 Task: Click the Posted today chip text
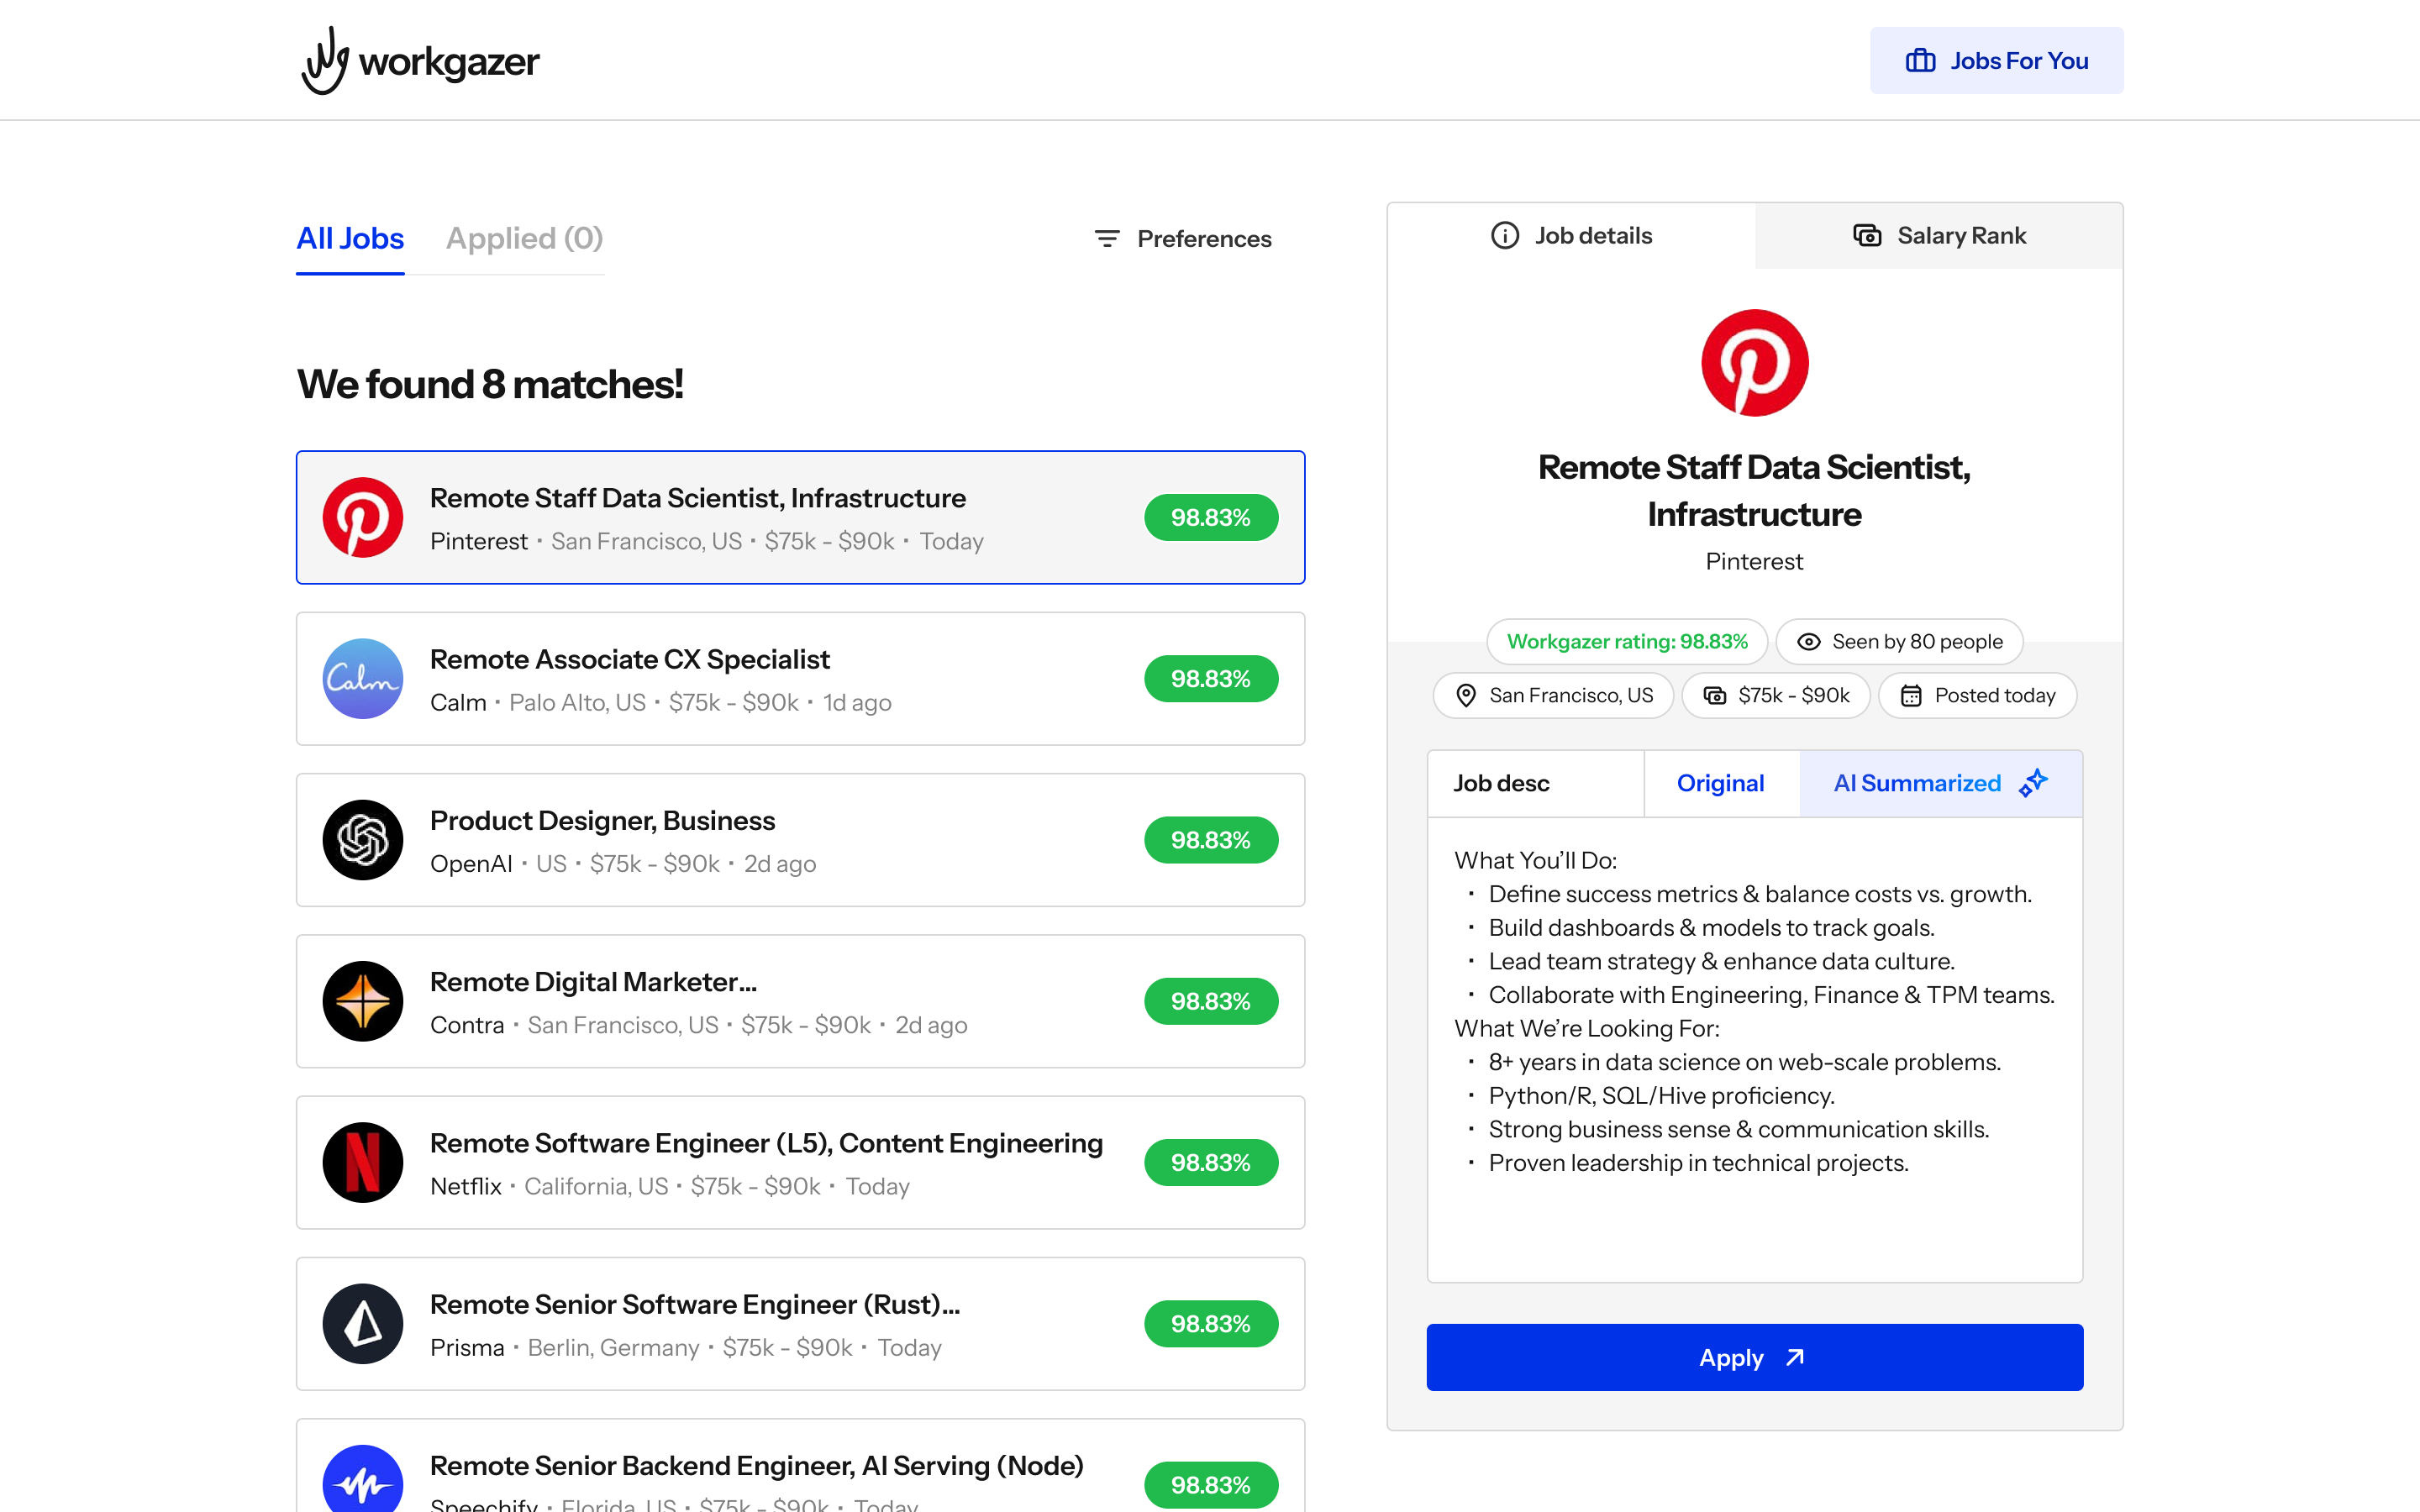pos(1995,696)
